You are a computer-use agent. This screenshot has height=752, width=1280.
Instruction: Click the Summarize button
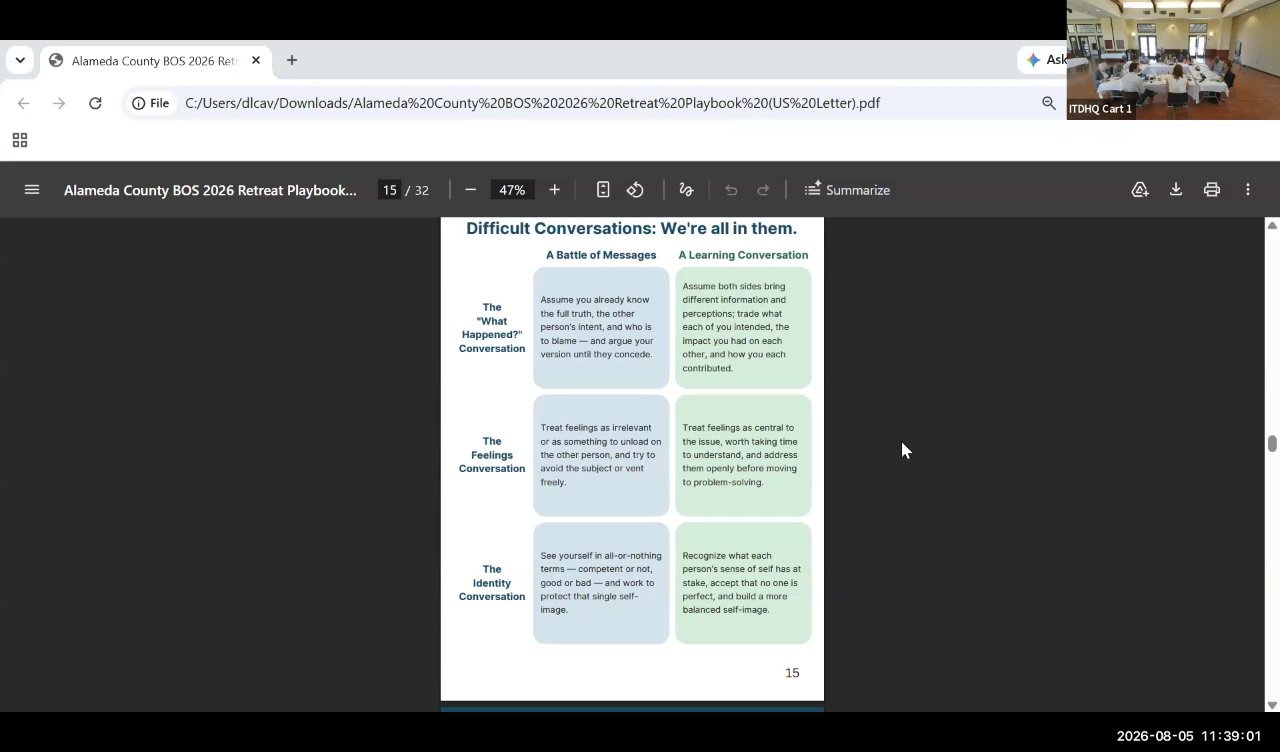tap(847, 190)
